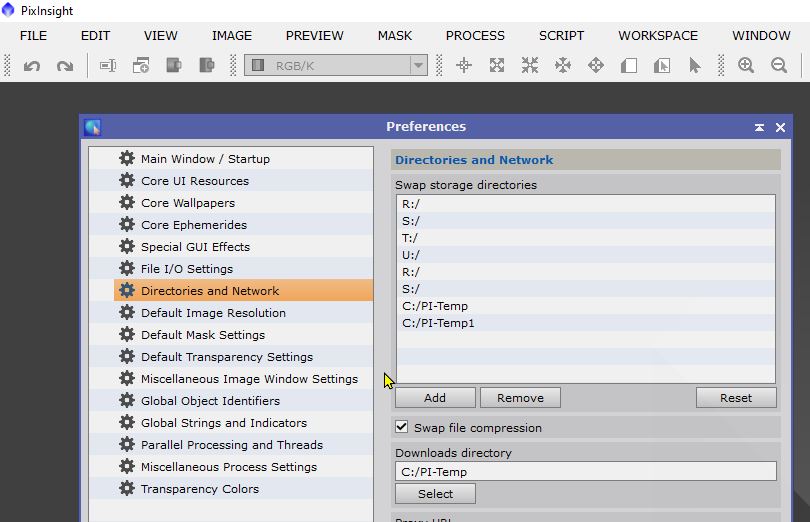
Task: Click Select under Downloads directory
Action: [435, 494]
